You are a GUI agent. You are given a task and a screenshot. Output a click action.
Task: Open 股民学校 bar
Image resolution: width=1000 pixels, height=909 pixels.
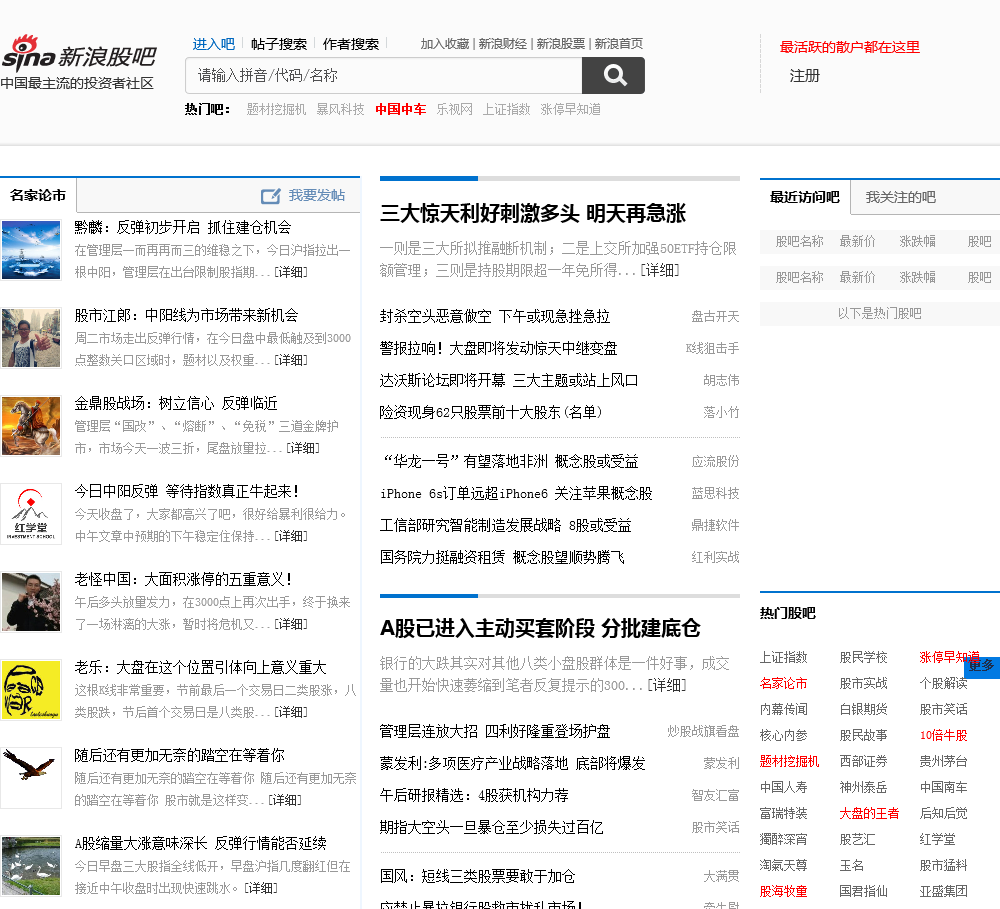click(x=864, y=658)
